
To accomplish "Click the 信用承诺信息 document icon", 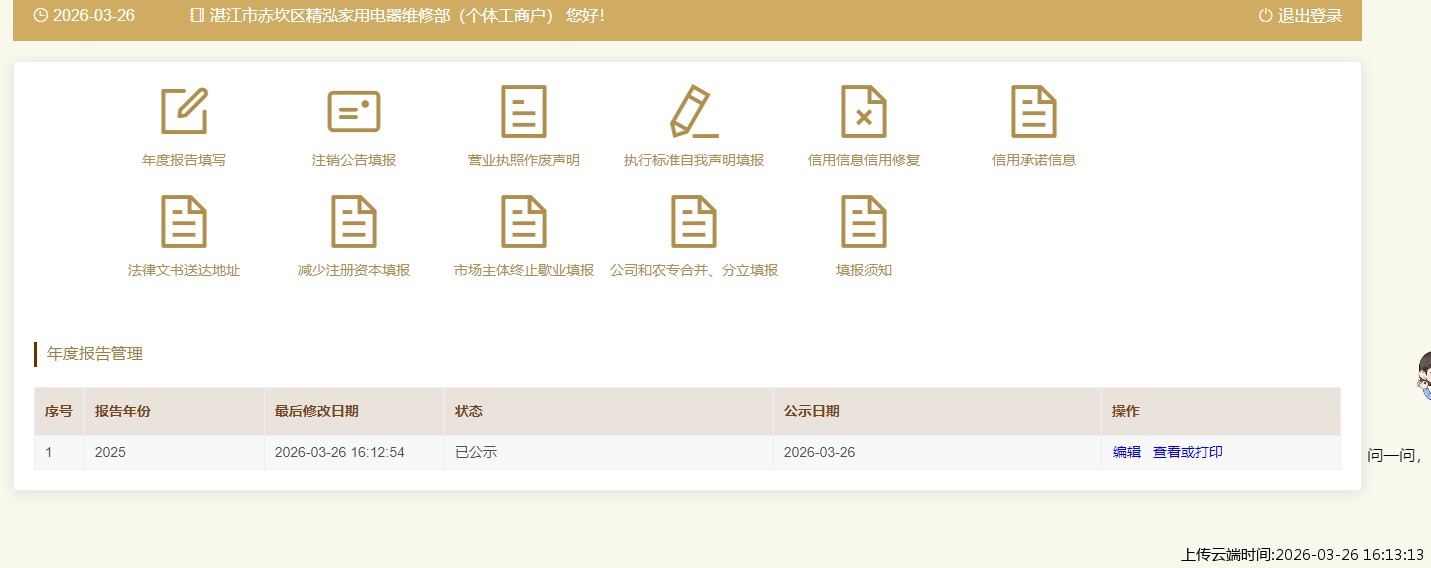I will coord(1034,111).
